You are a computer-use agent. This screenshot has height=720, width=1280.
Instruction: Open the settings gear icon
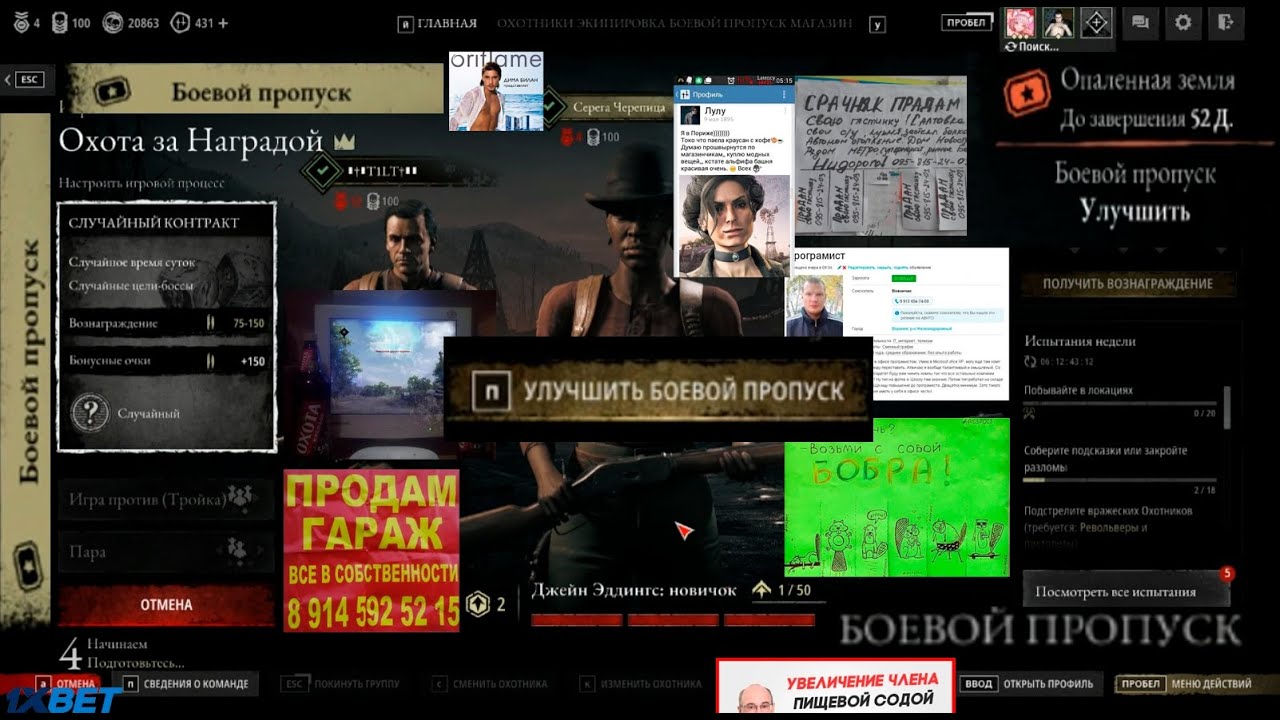click(x=1182, y=22)
